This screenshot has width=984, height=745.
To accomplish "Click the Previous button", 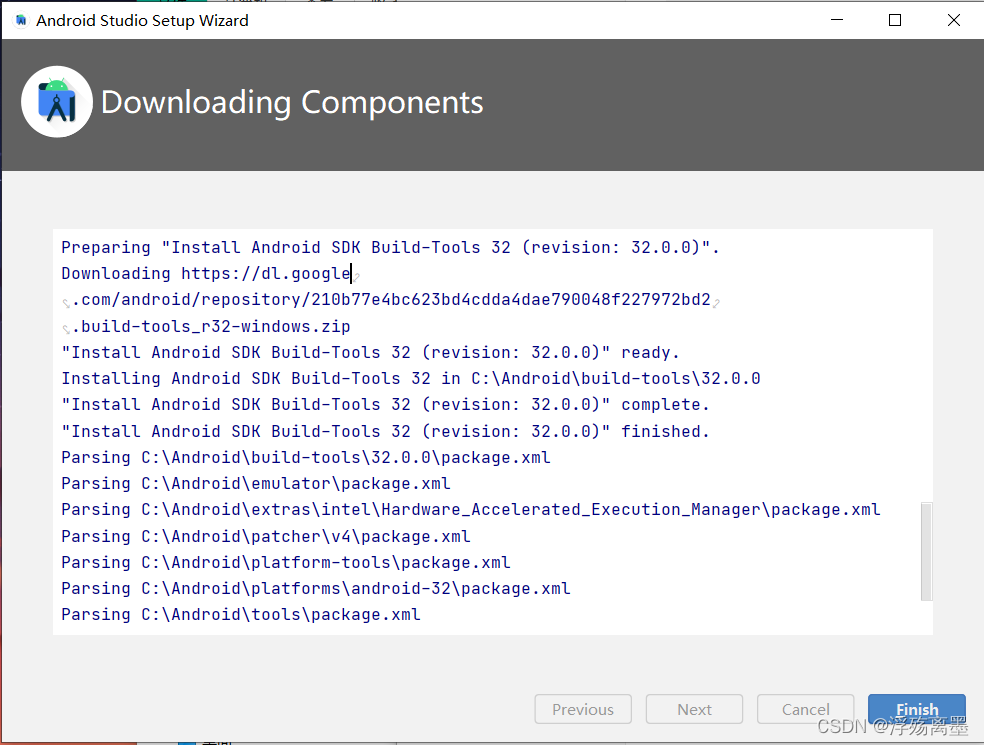I will click(x=583, y=709).
